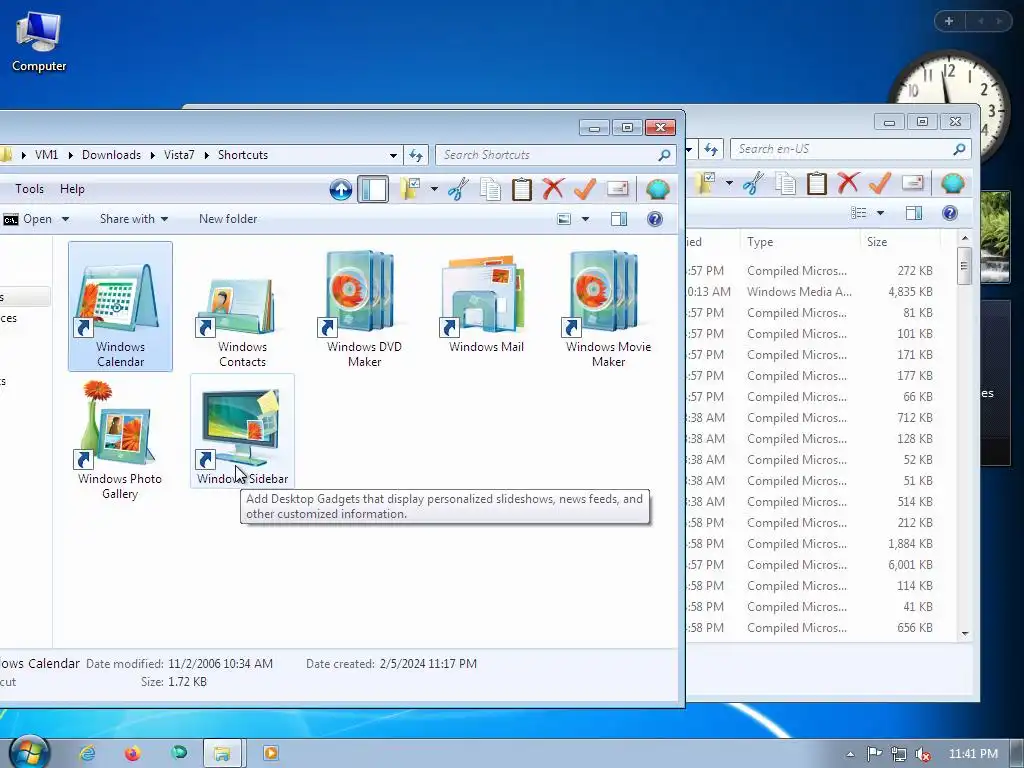Screen dimensions: 1024x768
Task: Select the Windows Sidebar shortcut
Action: (x=242, y=431)
